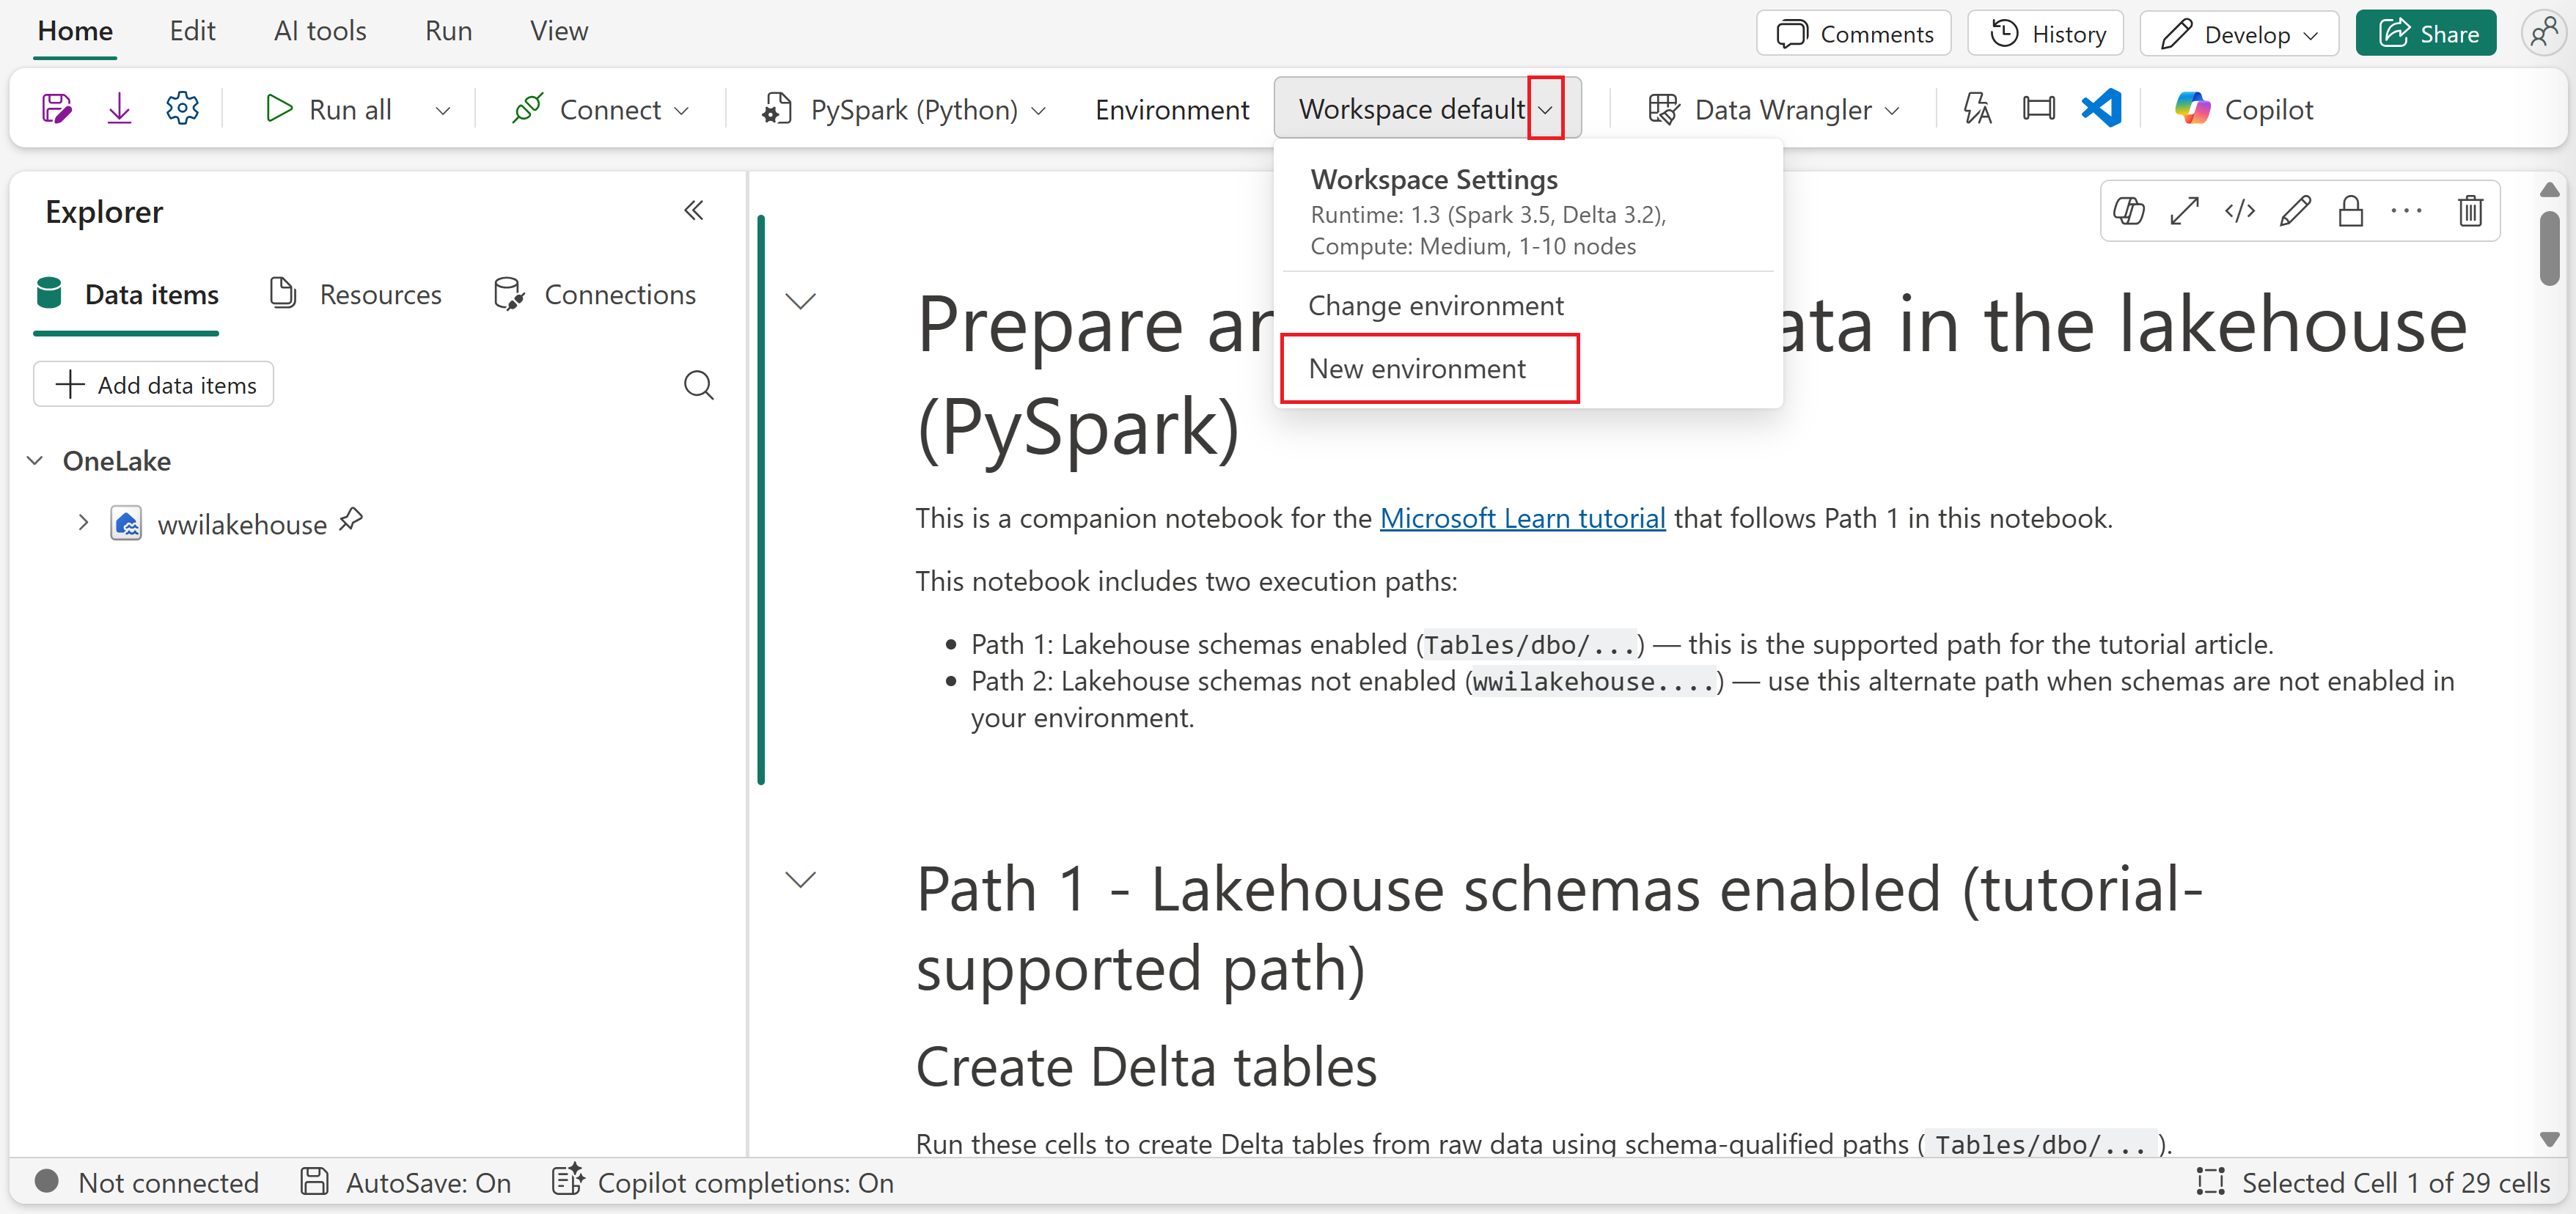Edit the markdown cell with pencil icon
Image resolution: width=2576 pixels, height=1214 pixels.
coord(2294,211)
